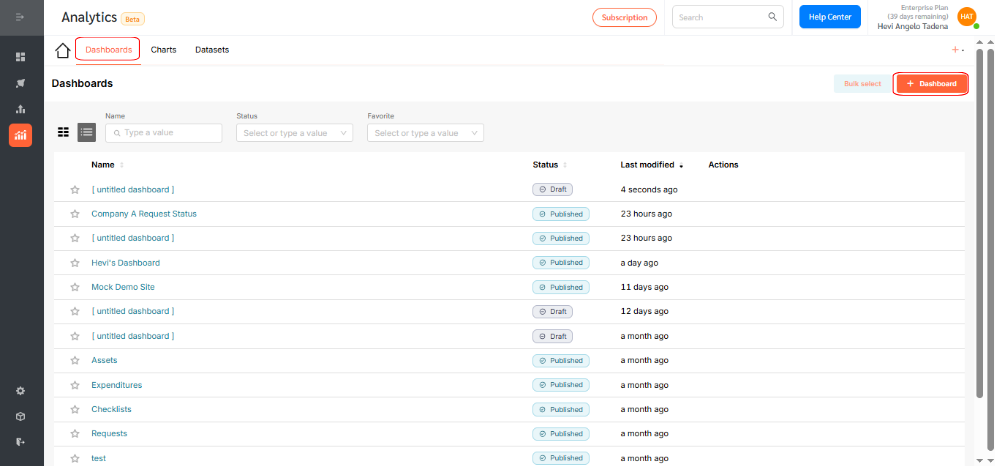Open the Favorite filter dropdown
Image resolution: width=995 pixels, height=466 pixels.
[426, 133]
